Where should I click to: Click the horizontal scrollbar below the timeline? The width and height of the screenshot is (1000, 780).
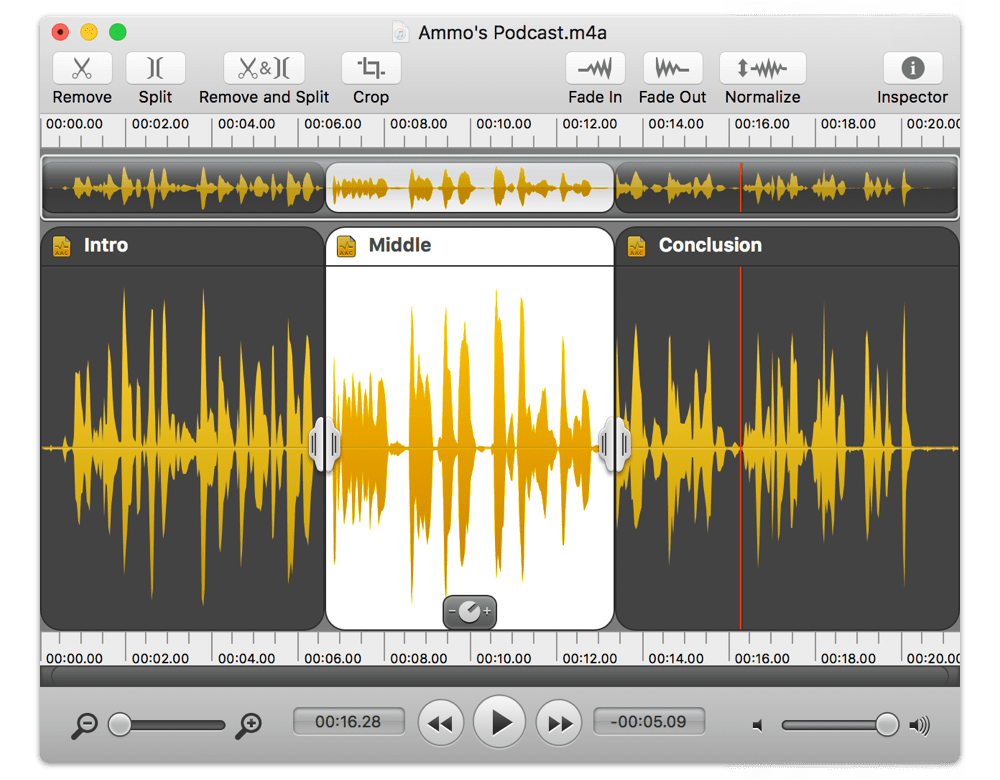tap(500, 675)
